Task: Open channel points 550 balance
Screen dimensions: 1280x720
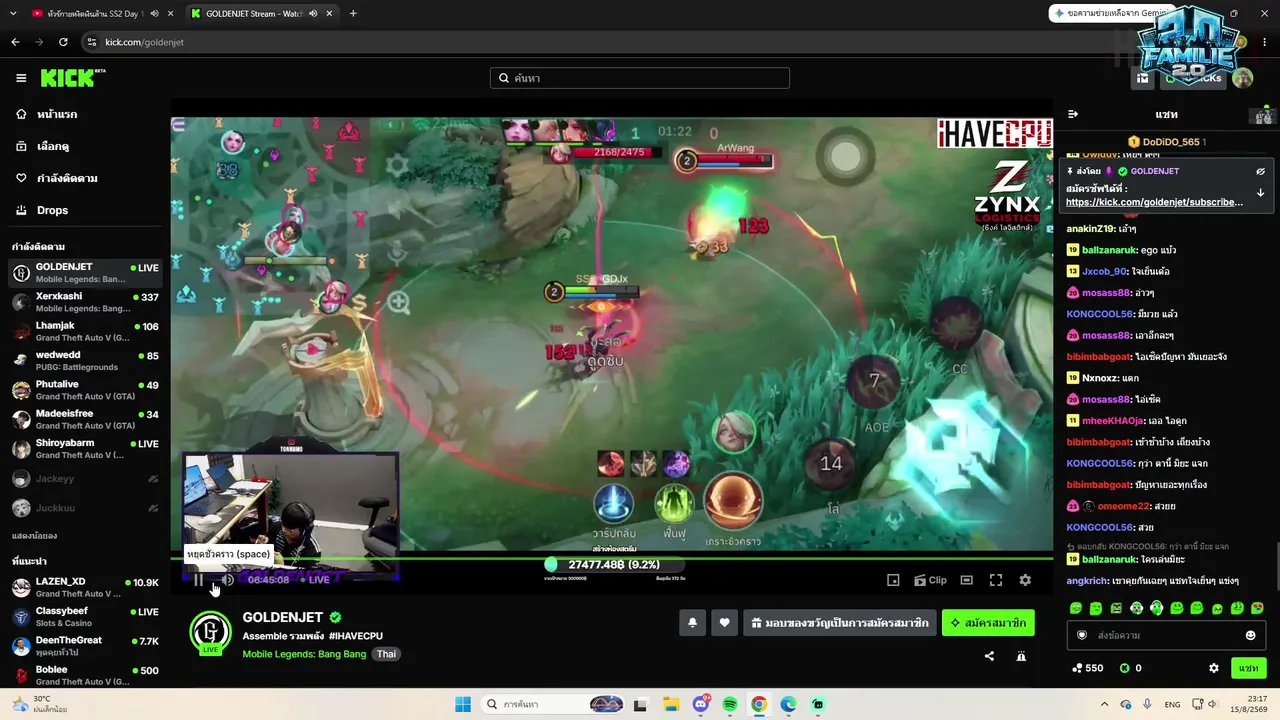Action: tap(1087, 668)
